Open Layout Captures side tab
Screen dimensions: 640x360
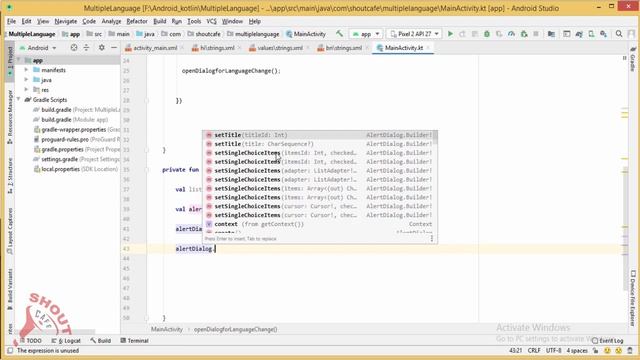click(10, 231)
